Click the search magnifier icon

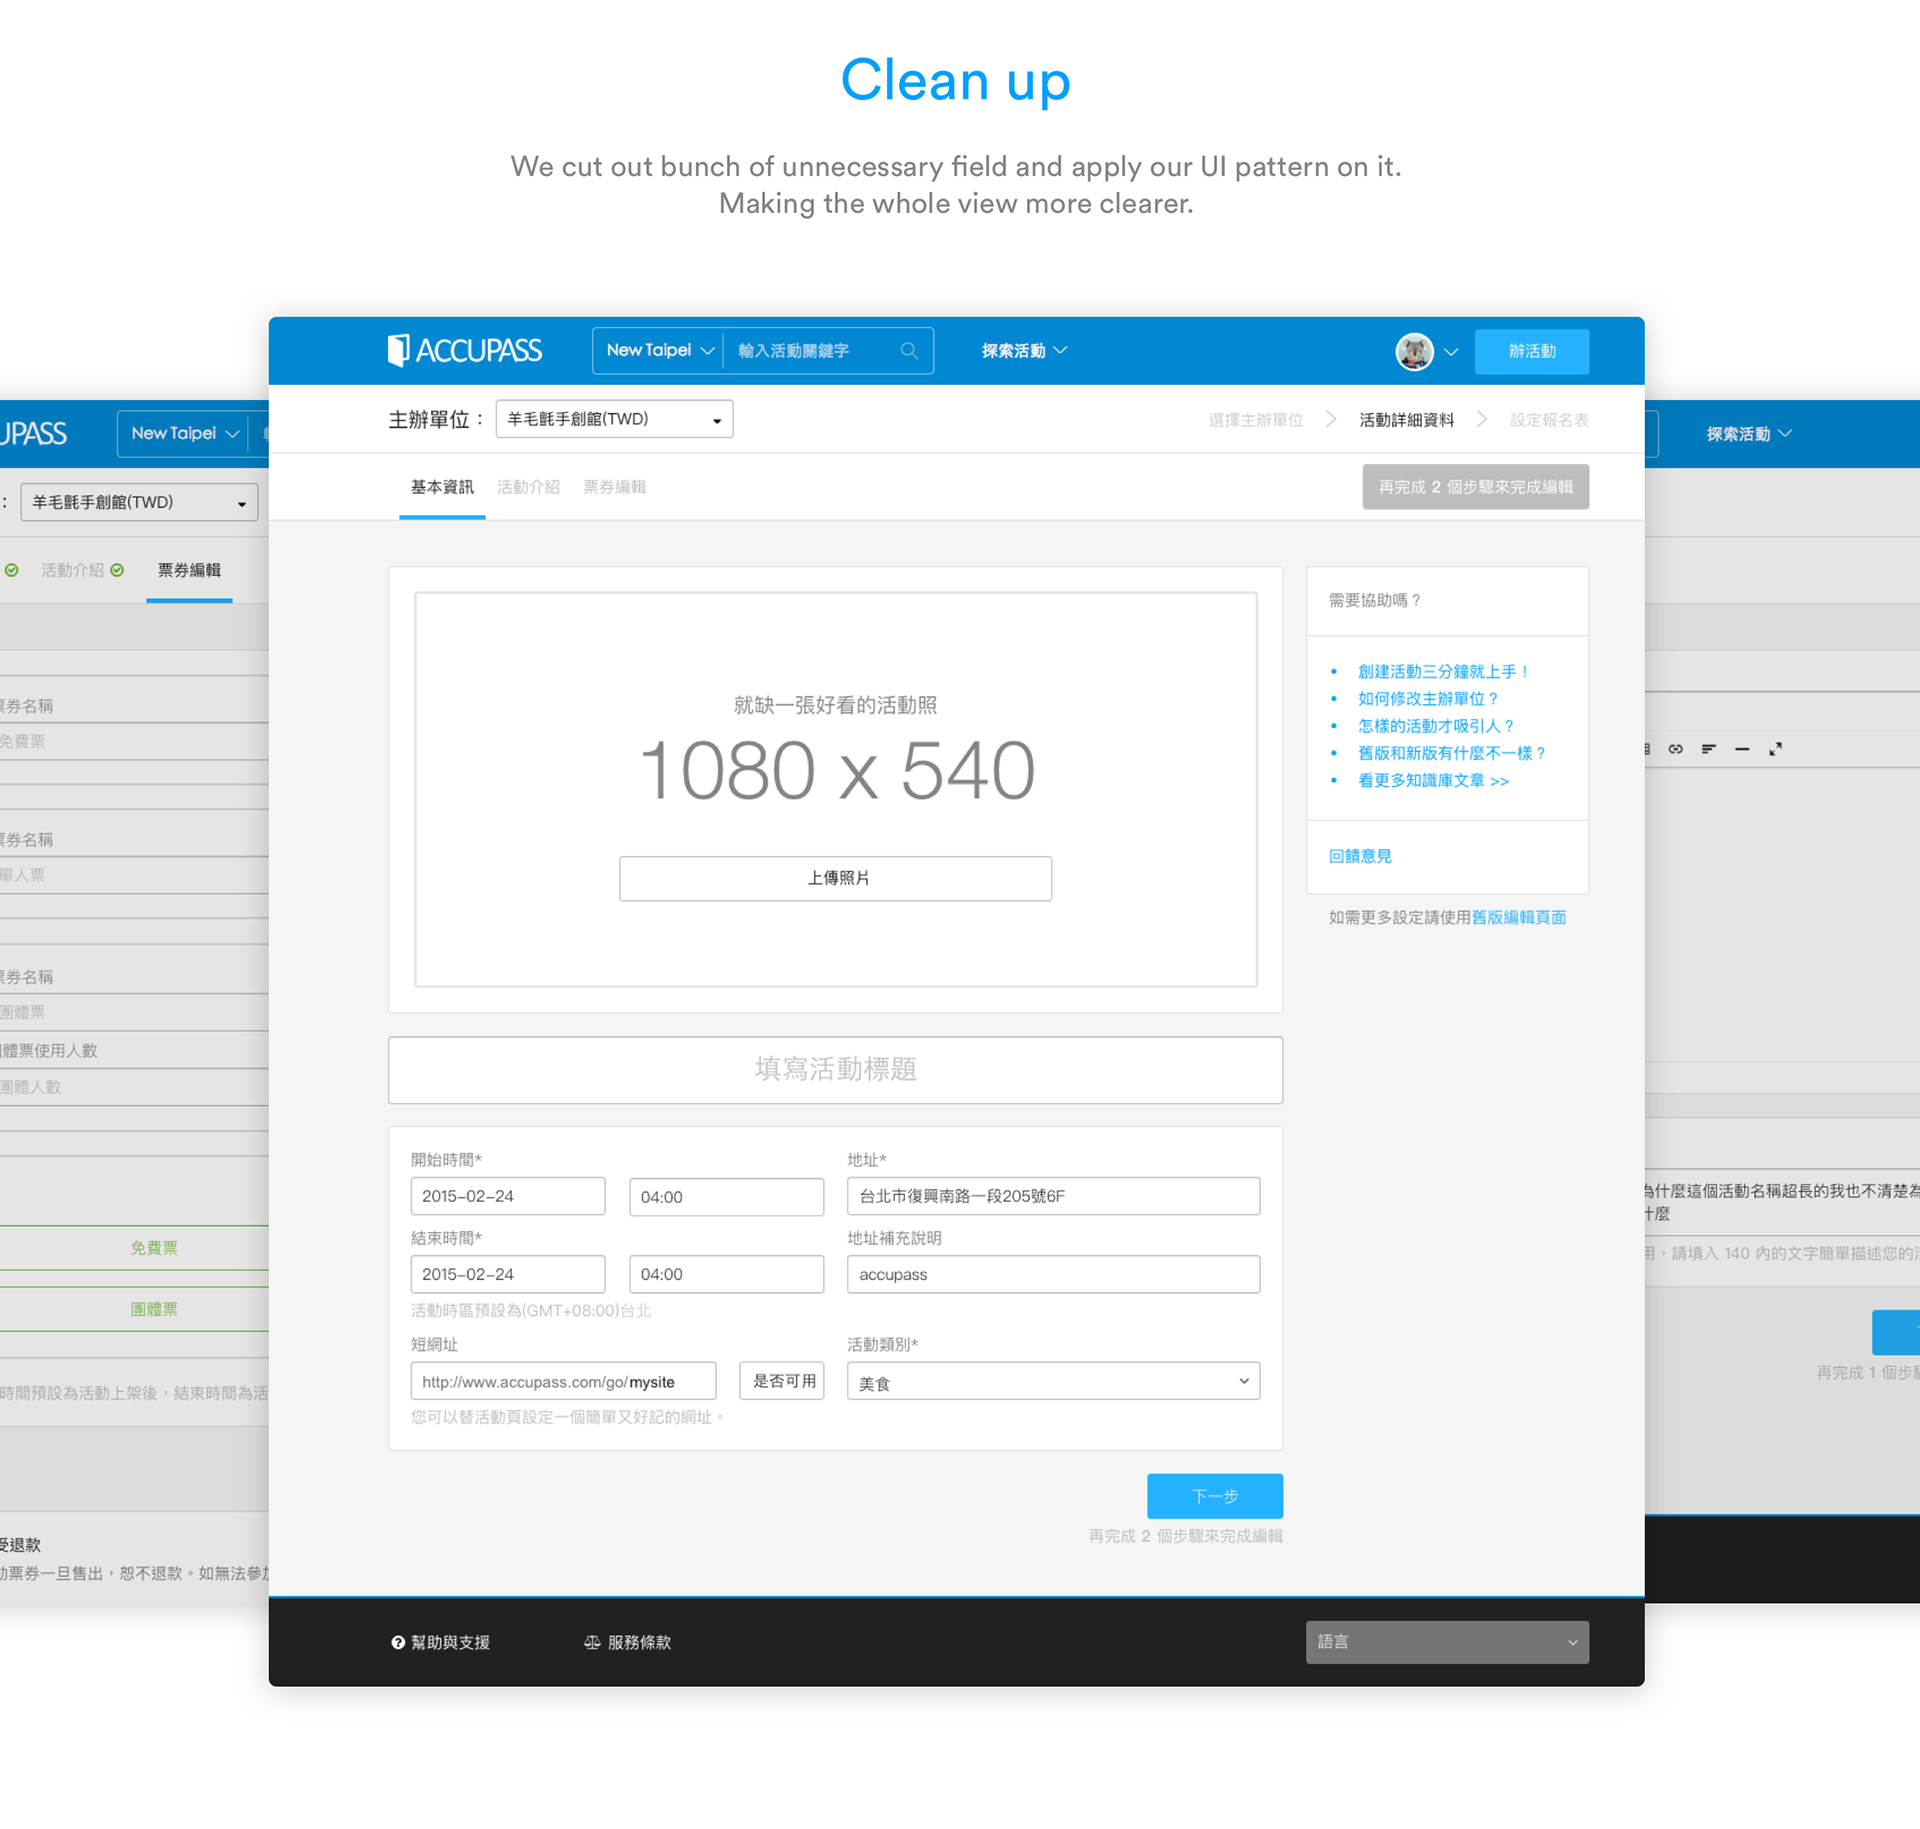pyautogui.click(x=908, y=351)
